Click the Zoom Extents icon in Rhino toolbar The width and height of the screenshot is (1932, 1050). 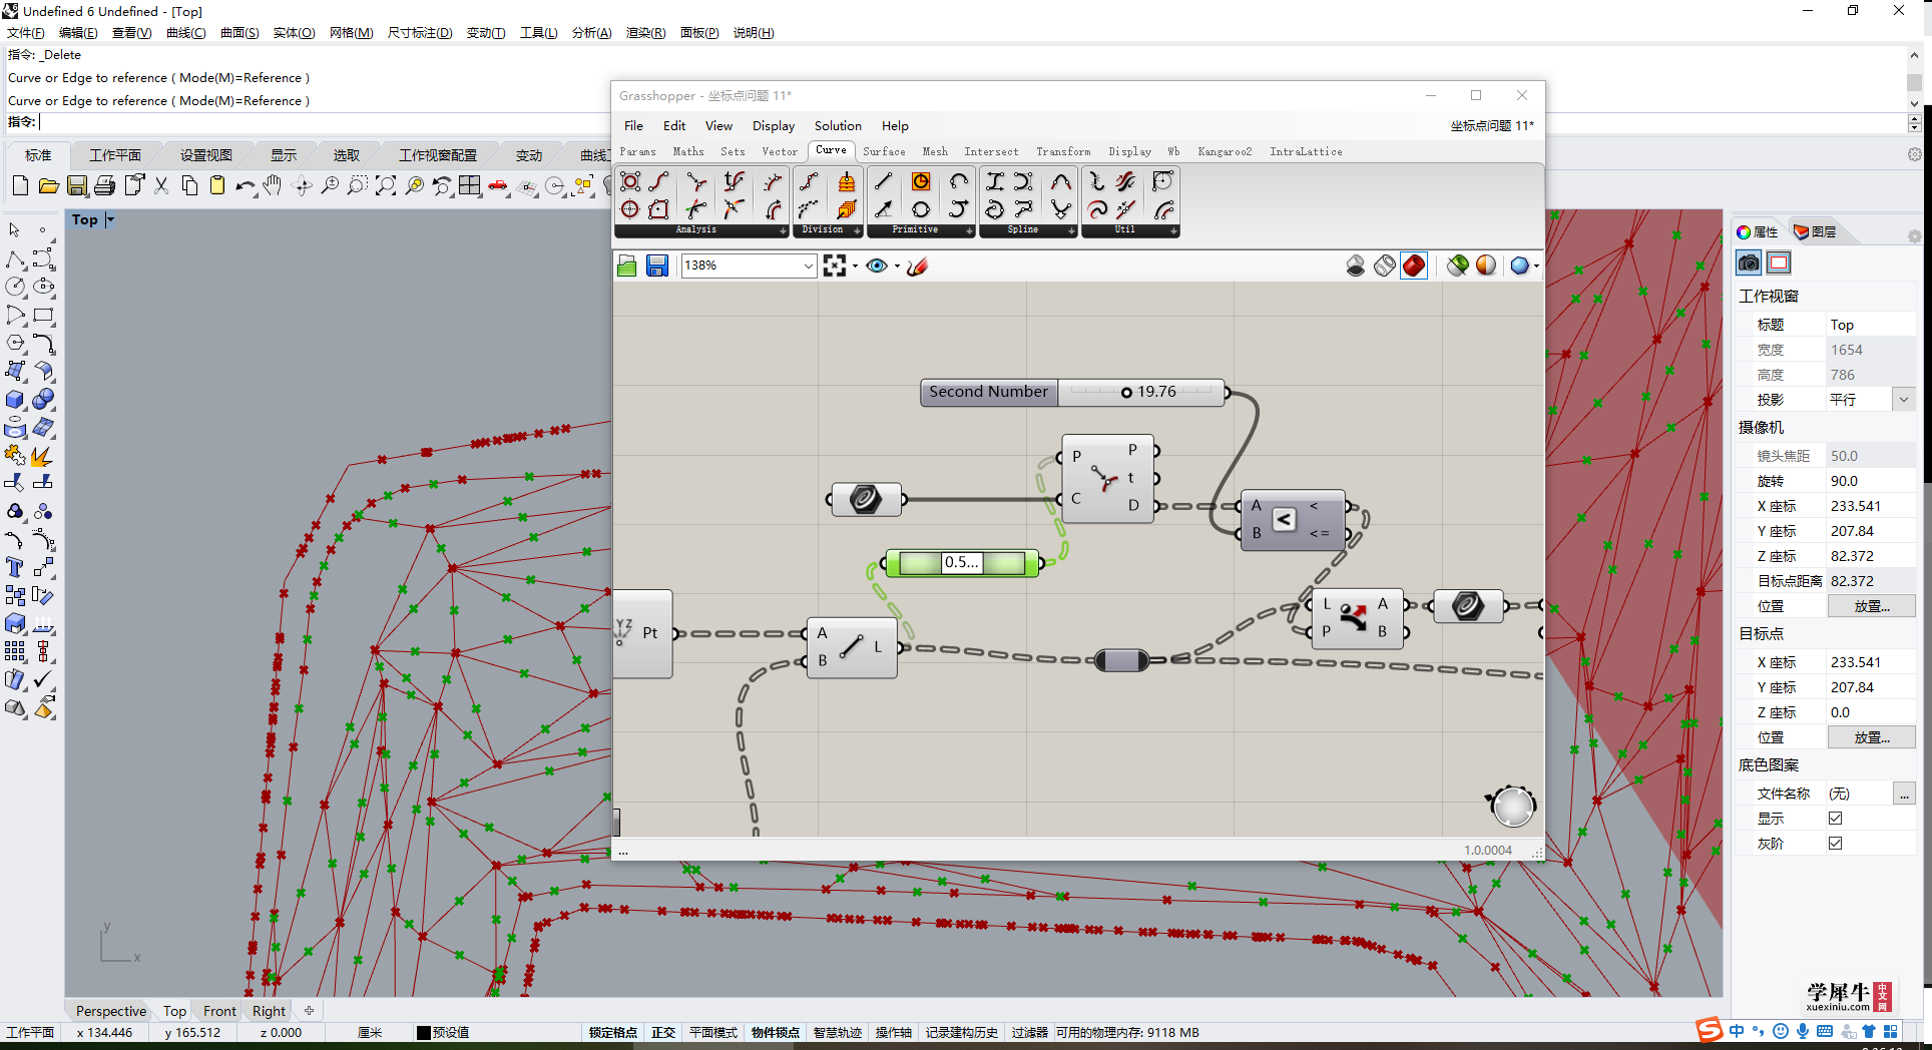click(x=386, y=185)
